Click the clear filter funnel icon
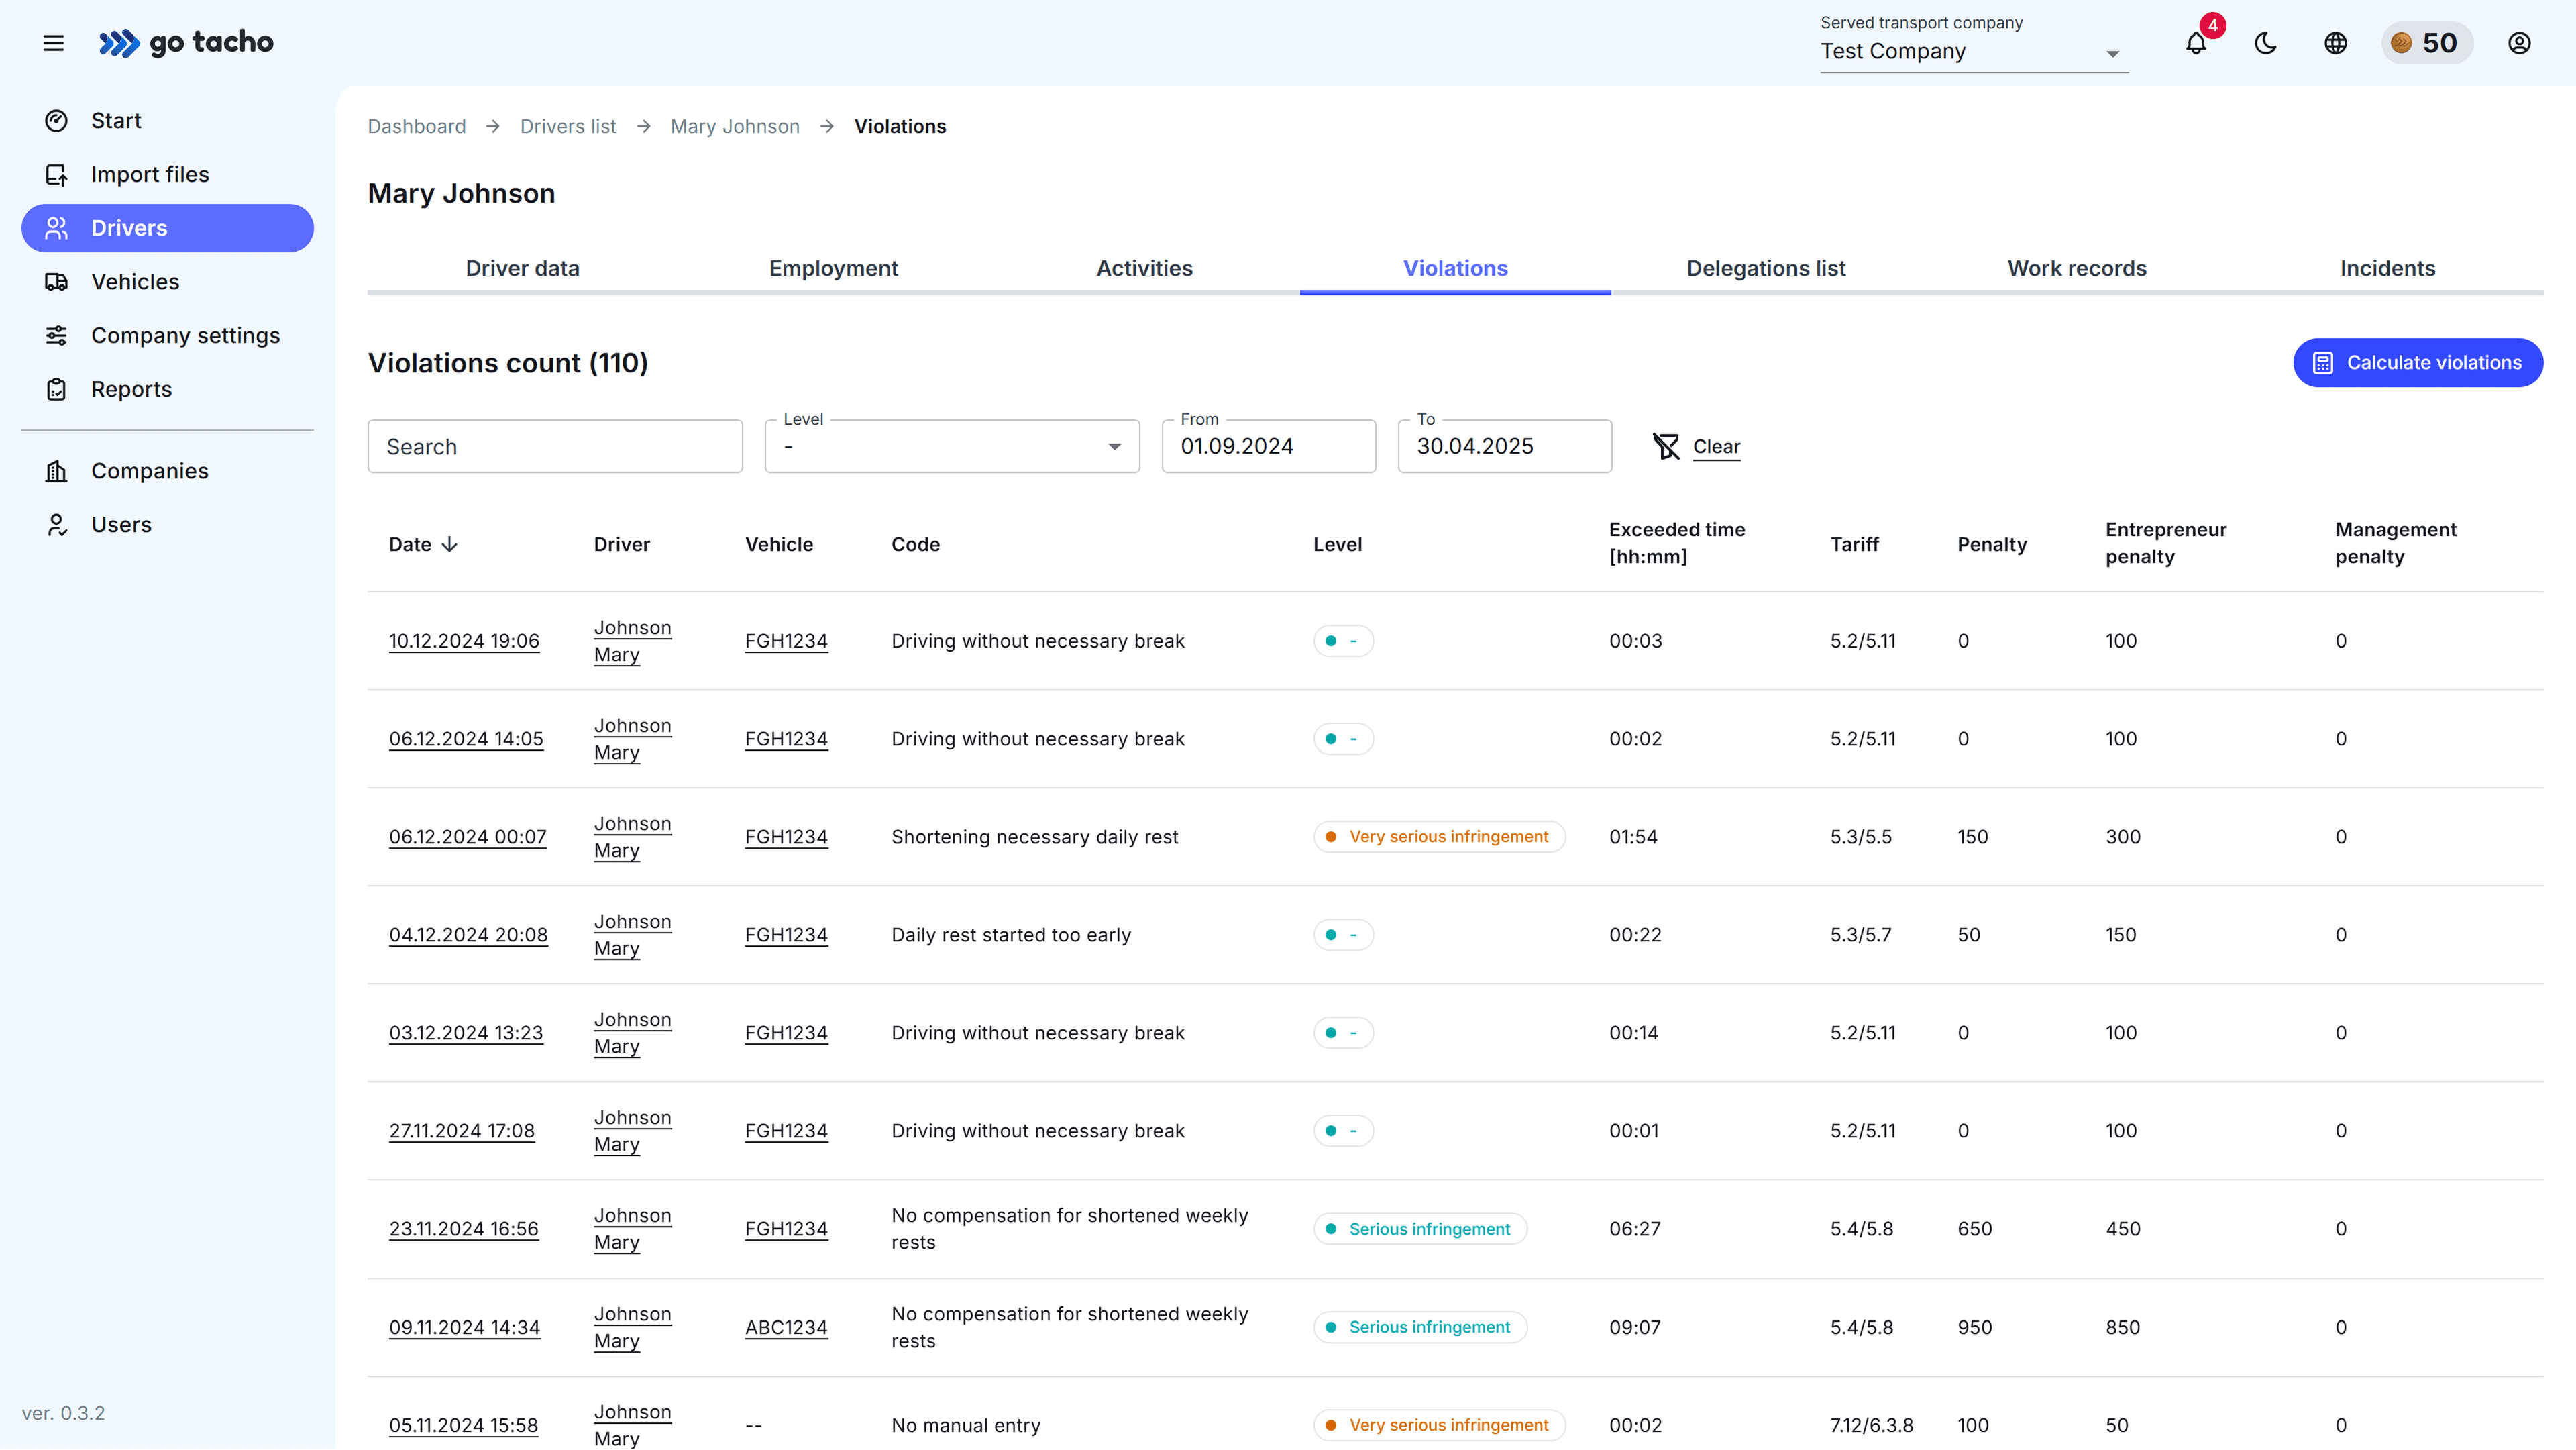 pos(1666,446)
